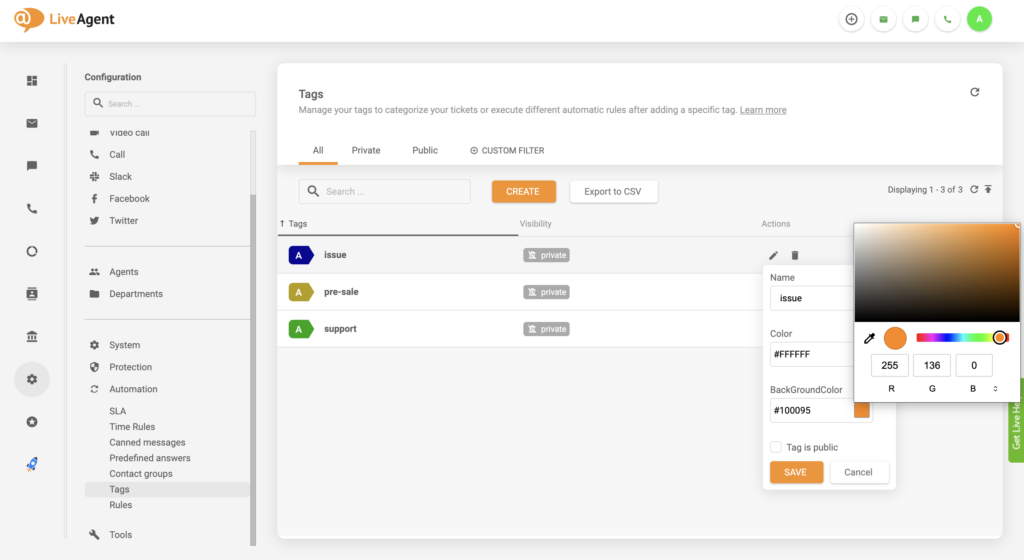Enable the 'Tag is public' checkbox
This screenshot has width=1024, height=560.
776,447
